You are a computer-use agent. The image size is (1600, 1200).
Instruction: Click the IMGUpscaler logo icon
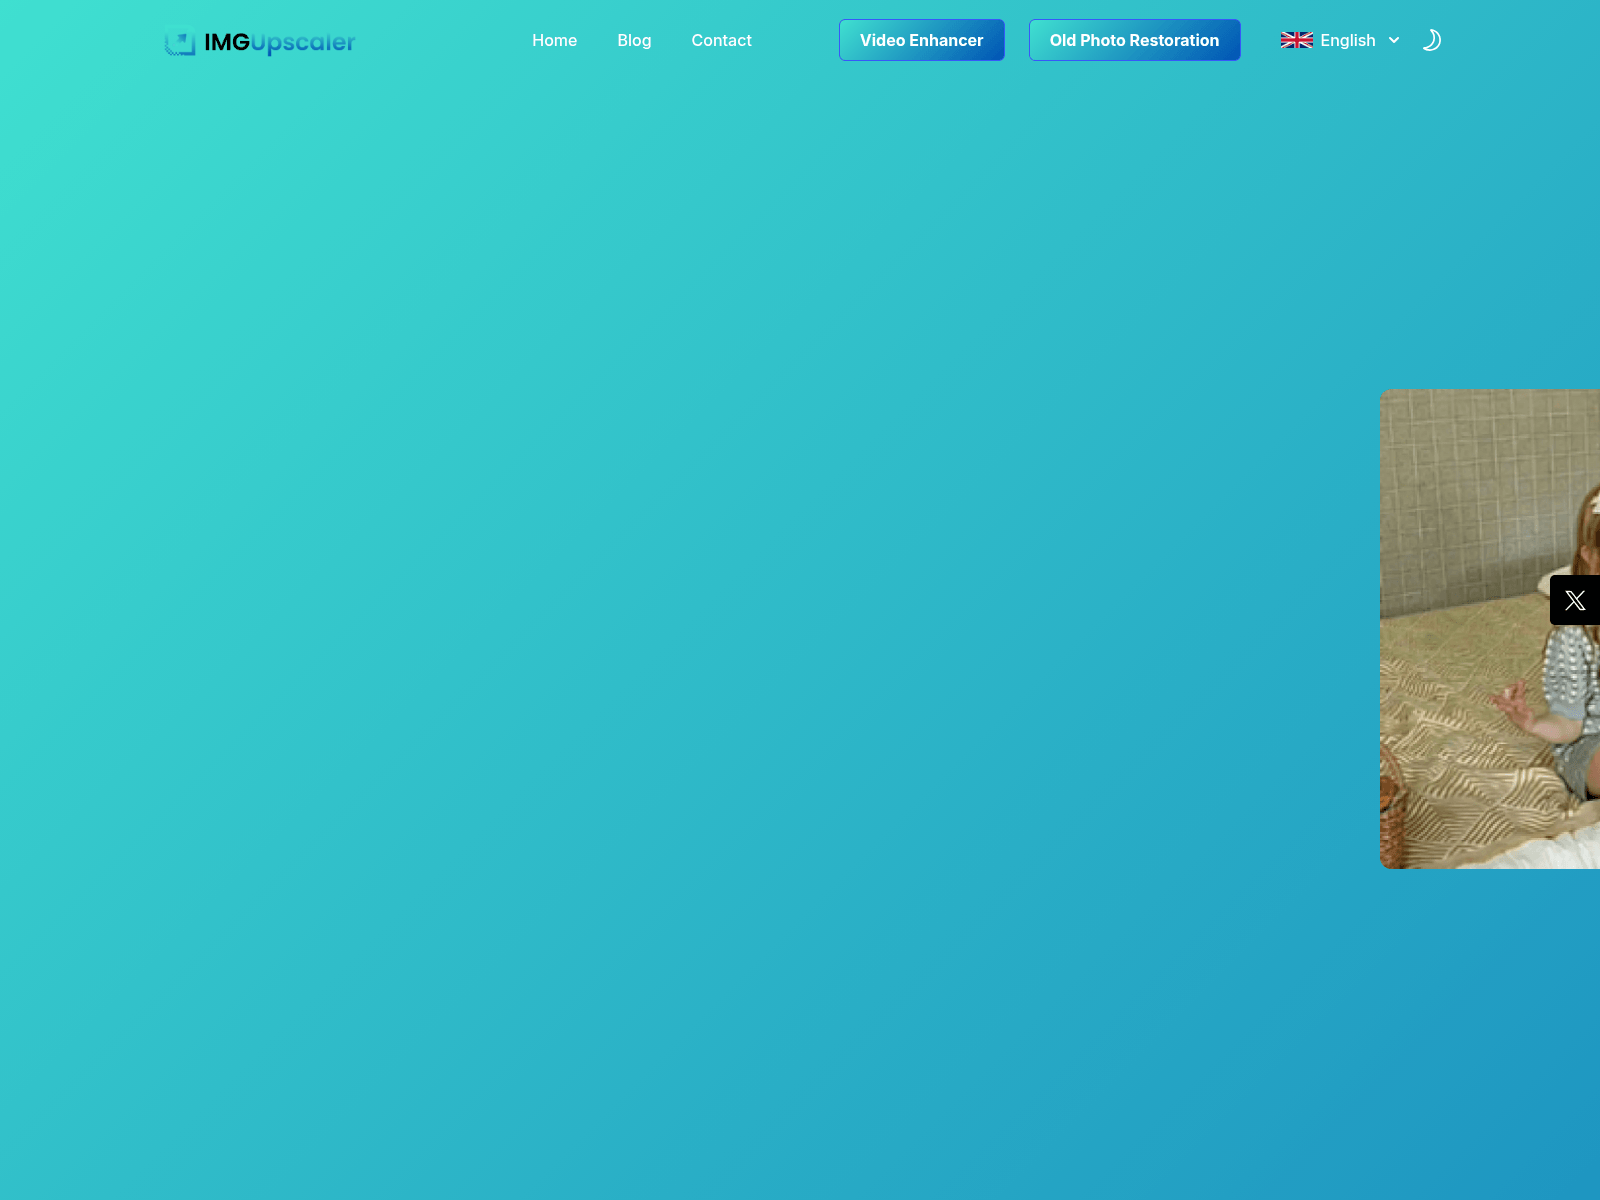181,40
